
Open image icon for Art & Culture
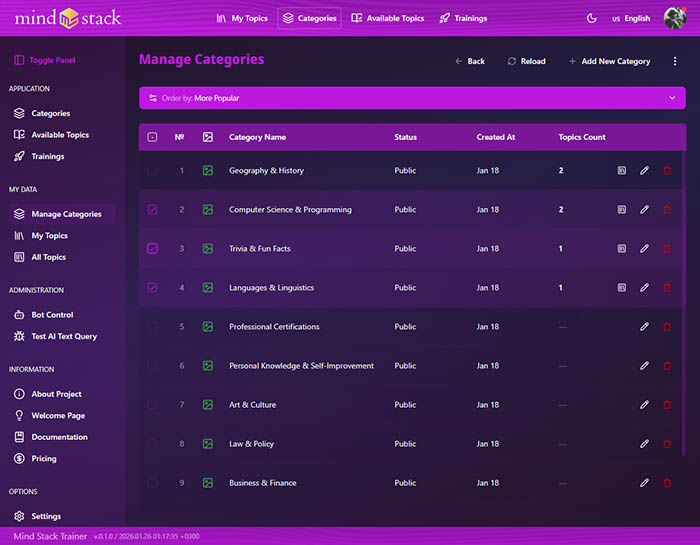tap(208, 405)
